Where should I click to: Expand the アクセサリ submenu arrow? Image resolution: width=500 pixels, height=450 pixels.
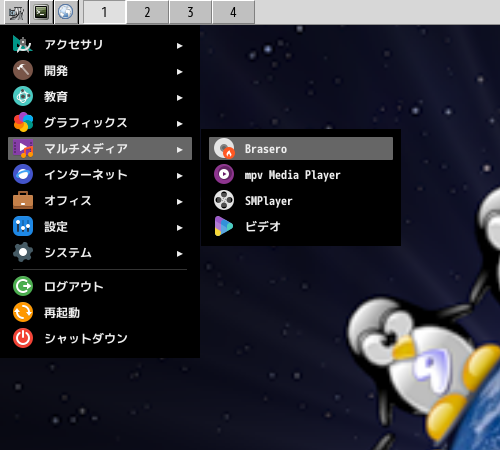180,46
